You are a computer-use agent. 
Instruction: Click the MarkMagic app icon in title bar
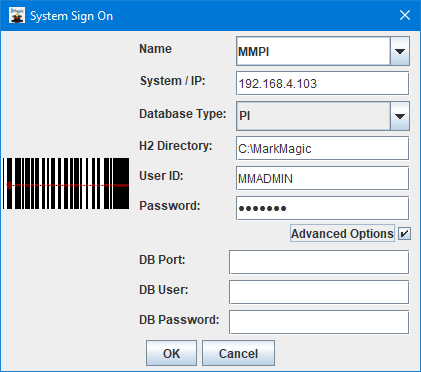coord(17,15)
